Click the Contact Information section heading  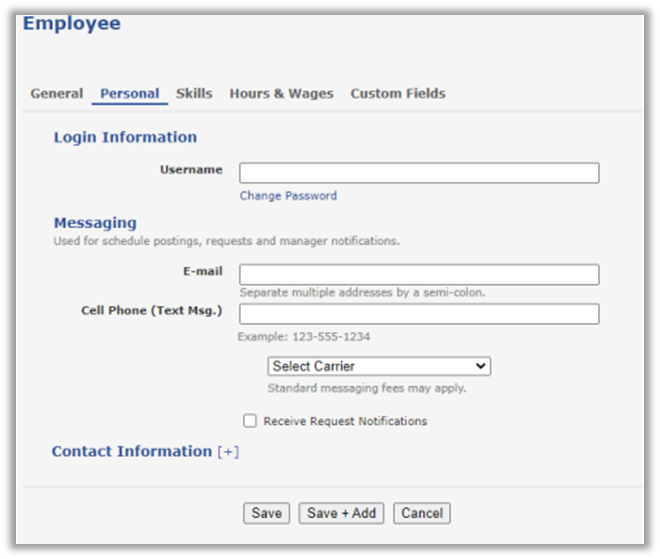coord(131,452)
